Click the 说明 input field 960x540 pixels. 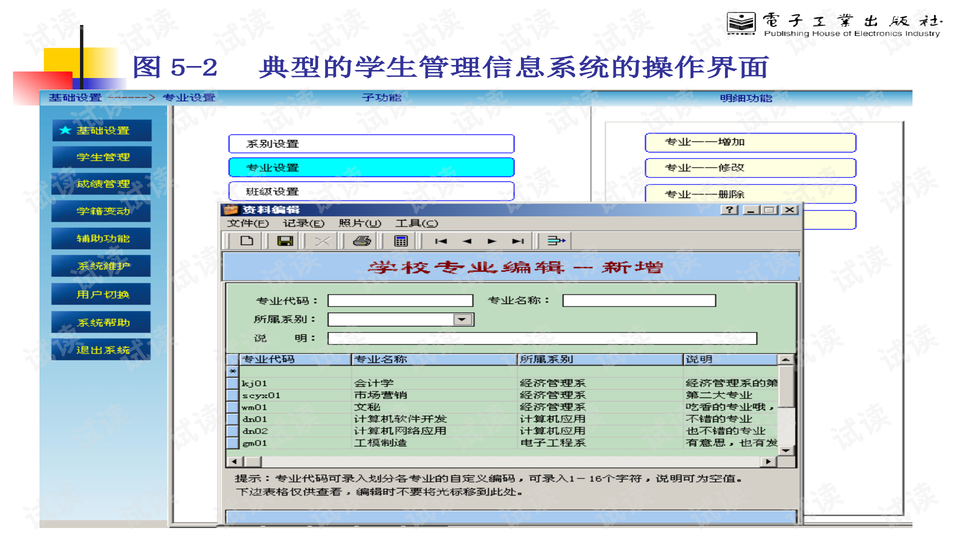click(x=542, y=339)
